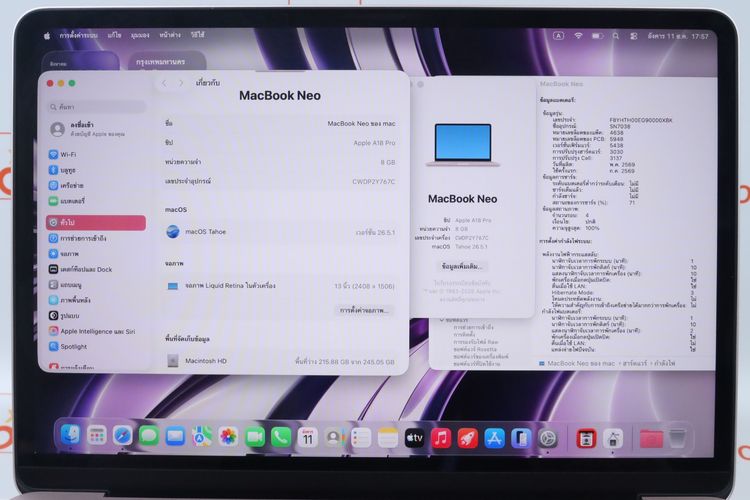This screenshot has width=750, height=500.
Task: Click the input source A icon in menu bar
Action: 558,36
